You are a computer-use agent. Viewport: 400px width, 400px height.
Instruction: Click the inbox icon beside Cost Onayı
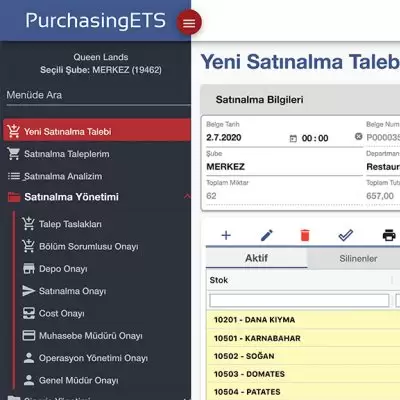(x=29, y=313)
